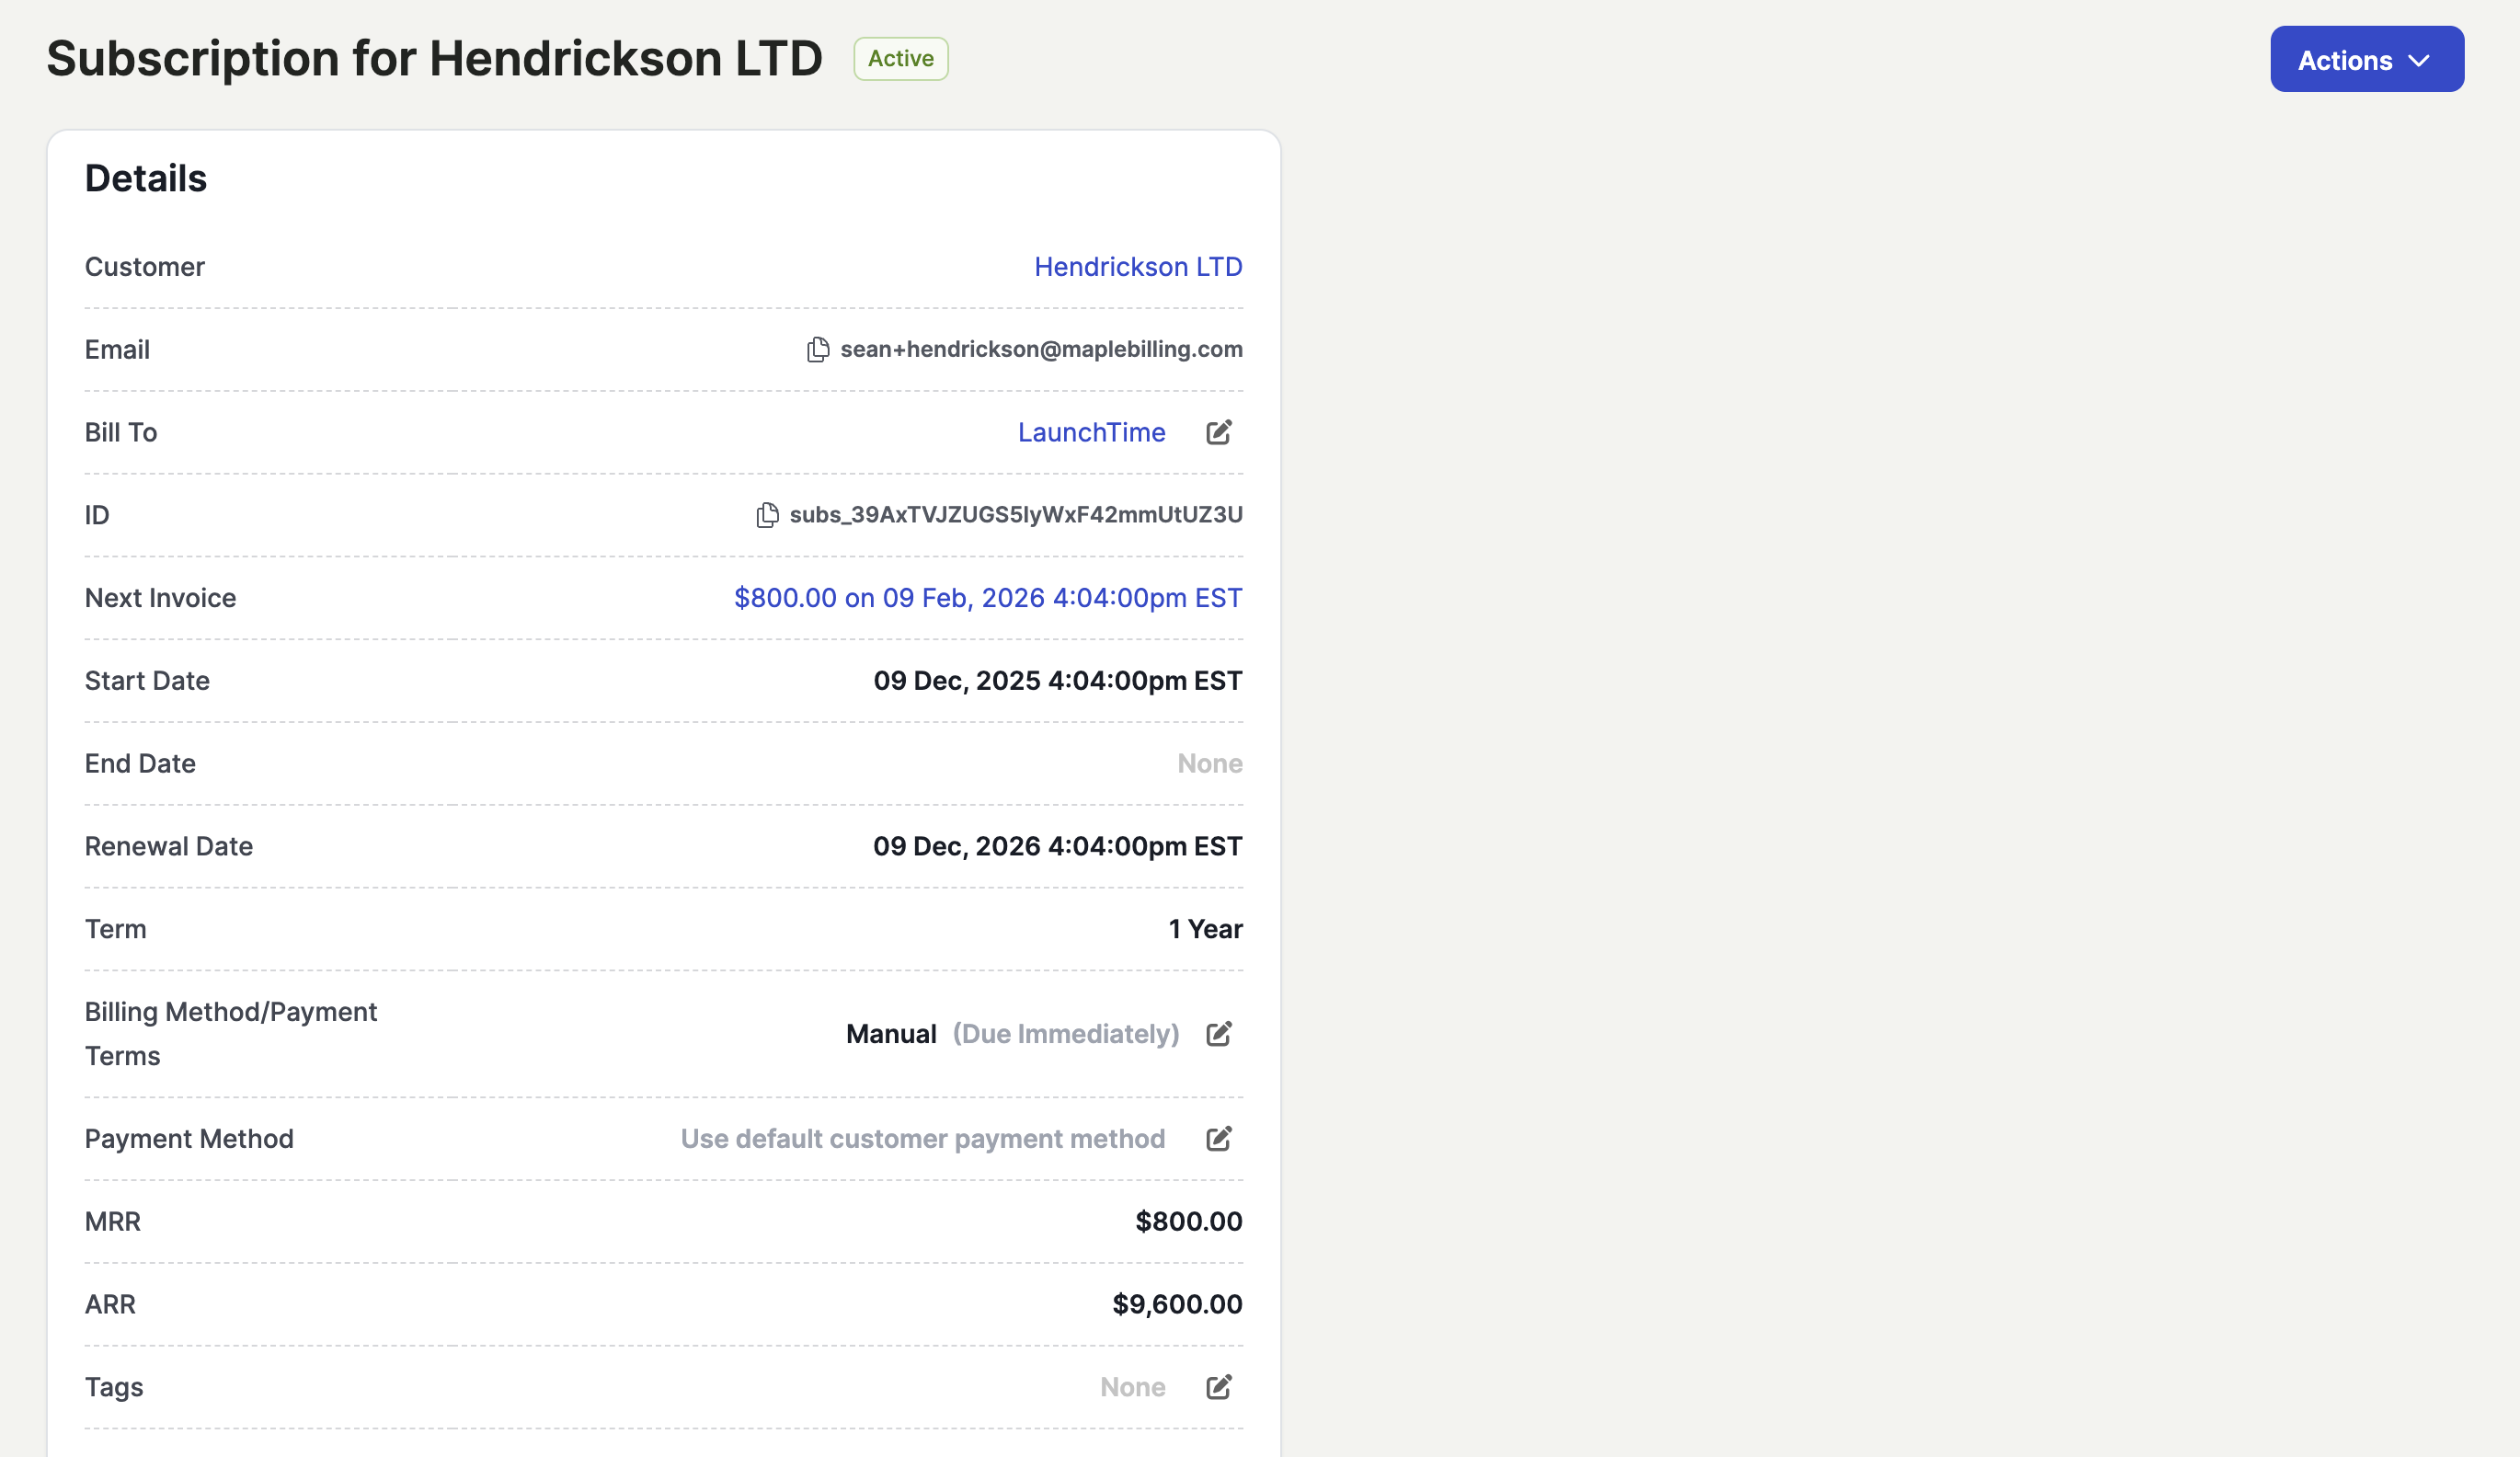The height and width of the screenshot is (1457, 2520).
Task: Click the Tags None value
Action: [1132, 1386]
